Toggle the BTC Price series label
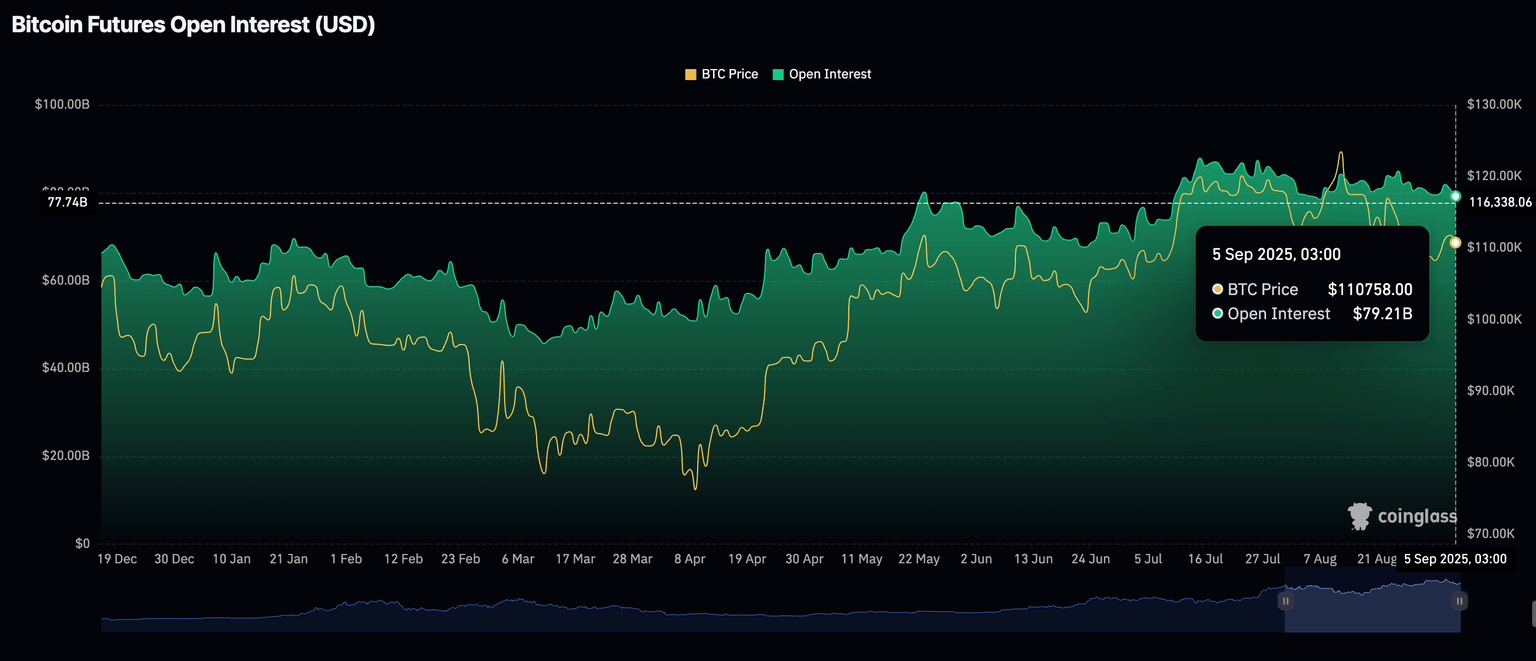This screenshot has height=661, width=1536. point(729,74)
